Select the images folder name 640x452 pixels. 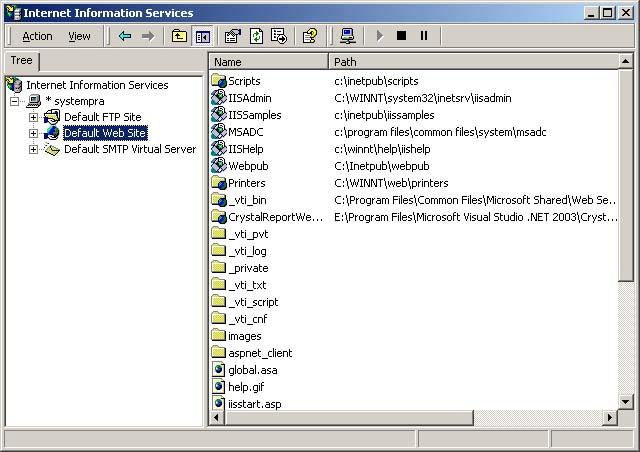[244, 336]
